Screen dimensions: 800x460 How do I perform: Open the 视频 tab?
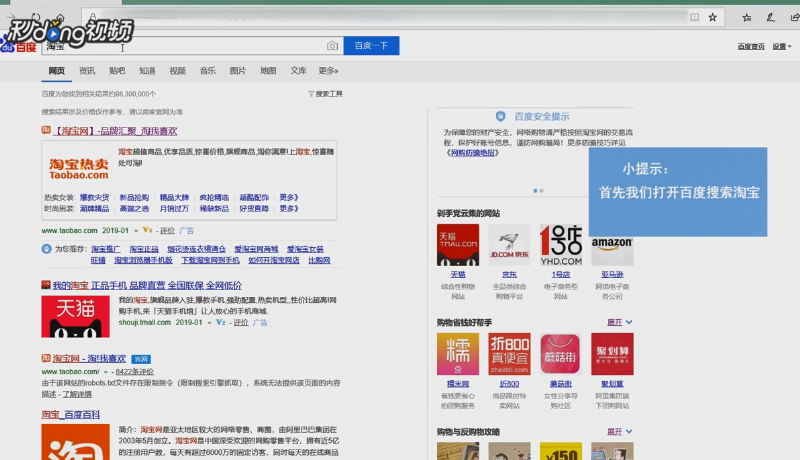point(178,71)
